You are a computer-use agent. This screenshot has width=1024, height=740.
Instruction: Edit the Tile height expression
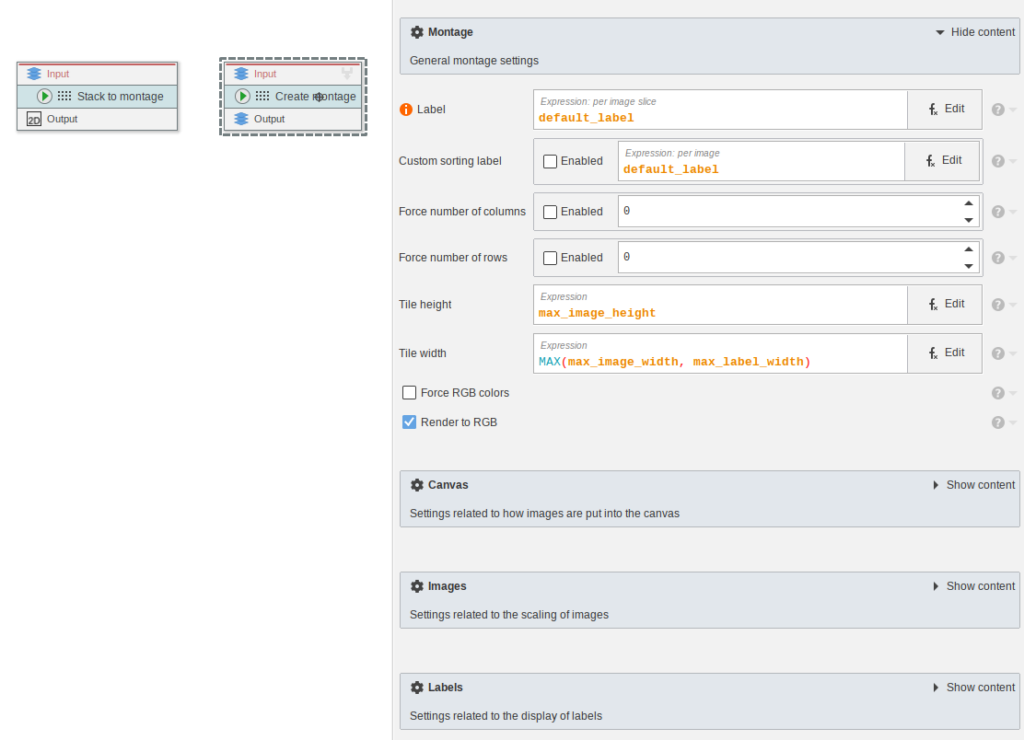(x=945, y=304)
